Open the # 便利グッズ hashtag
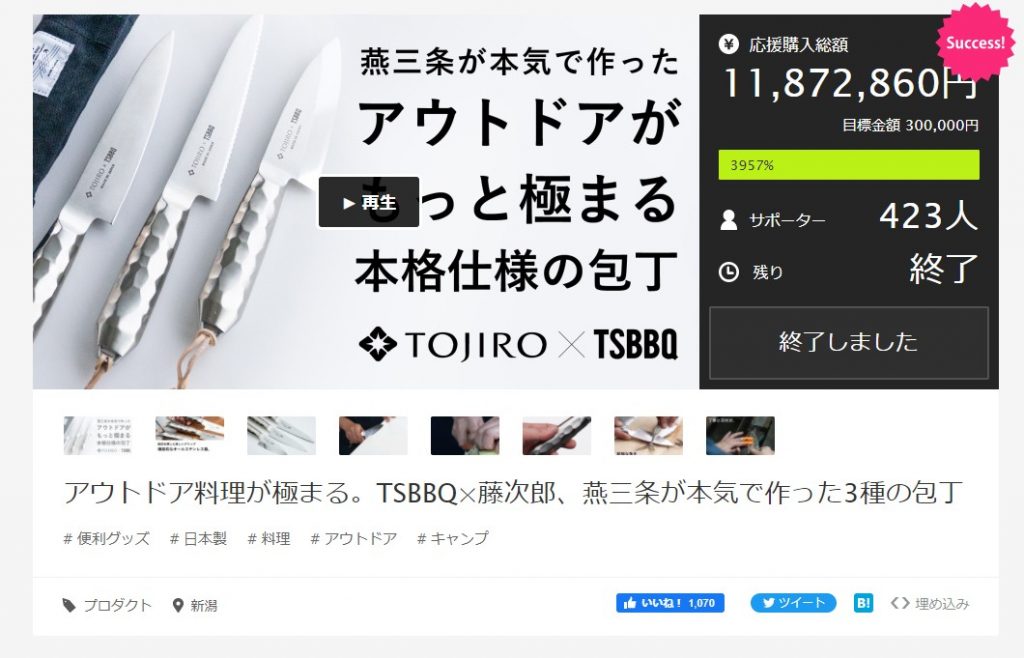1024x658 pixels. 106,539
